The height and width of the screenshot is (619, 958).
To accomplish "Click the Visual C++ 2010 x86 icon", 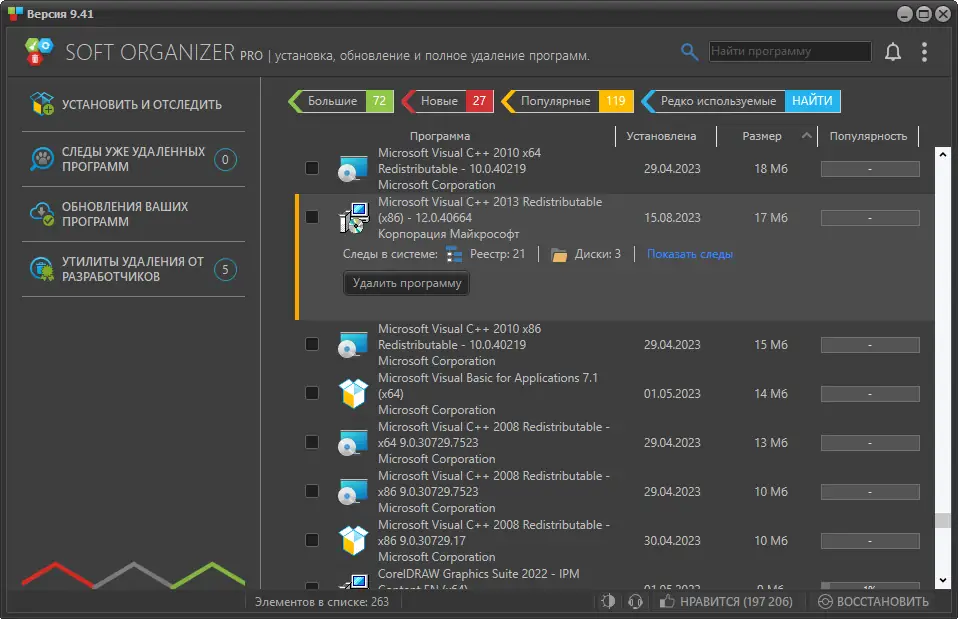I will coord(353,345).
